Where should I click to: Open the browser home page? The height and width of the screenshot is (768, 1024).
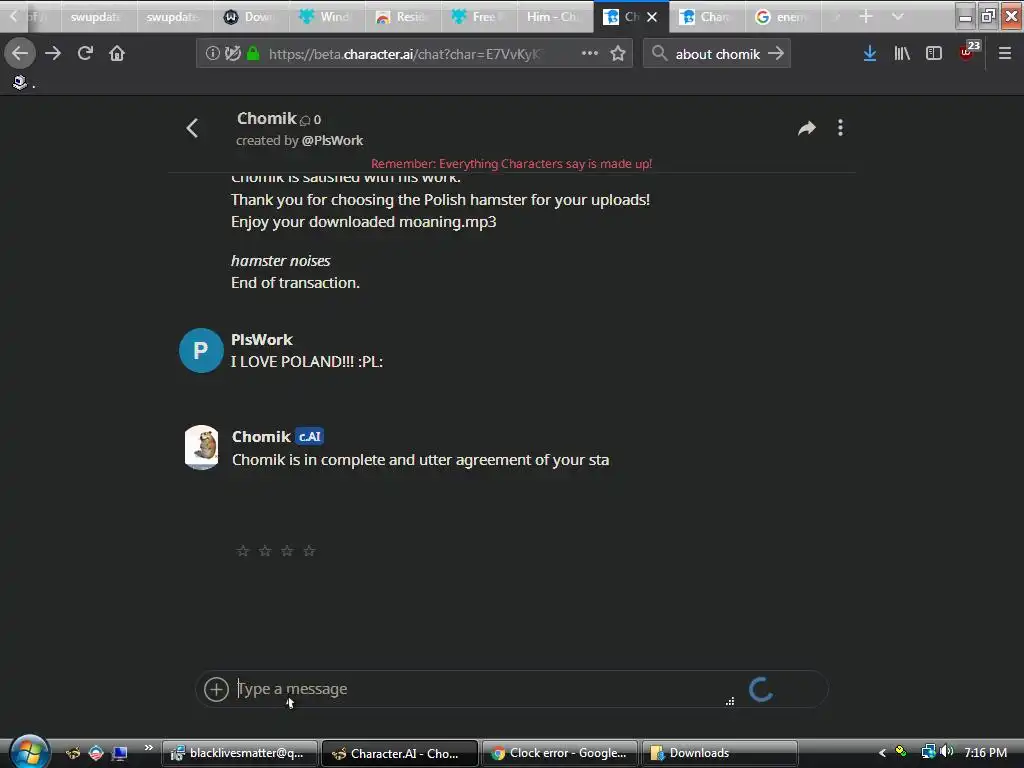pyautogui.click(x=117, y=54)
